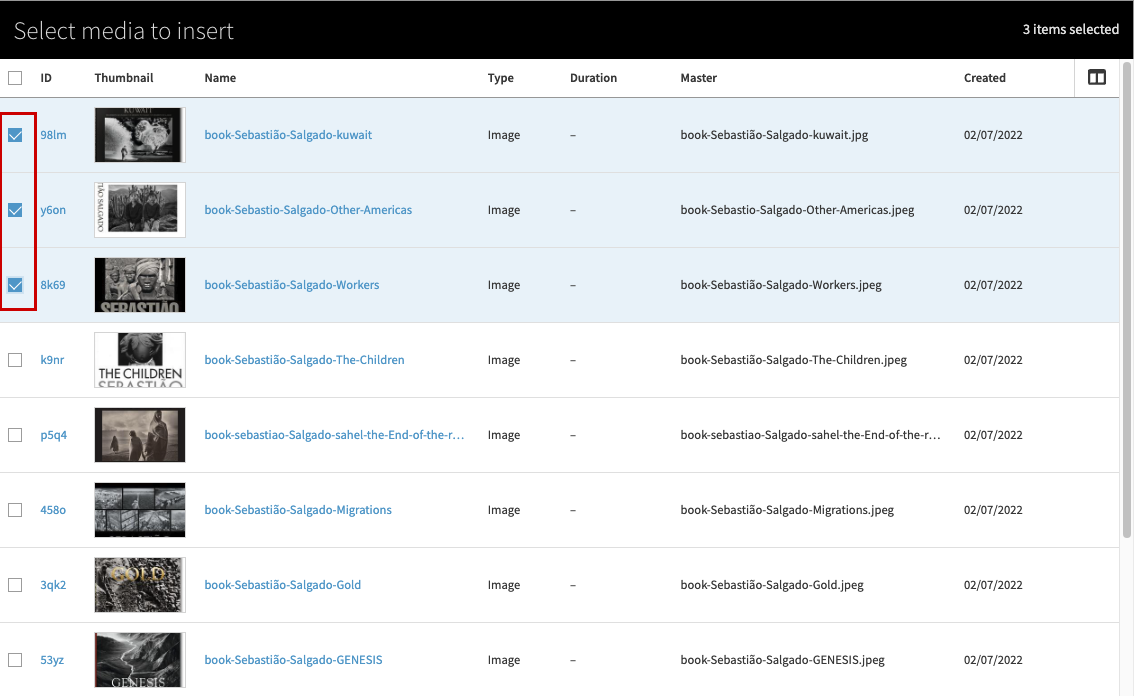Open the 98lm ID link

(x=52, y=134)
